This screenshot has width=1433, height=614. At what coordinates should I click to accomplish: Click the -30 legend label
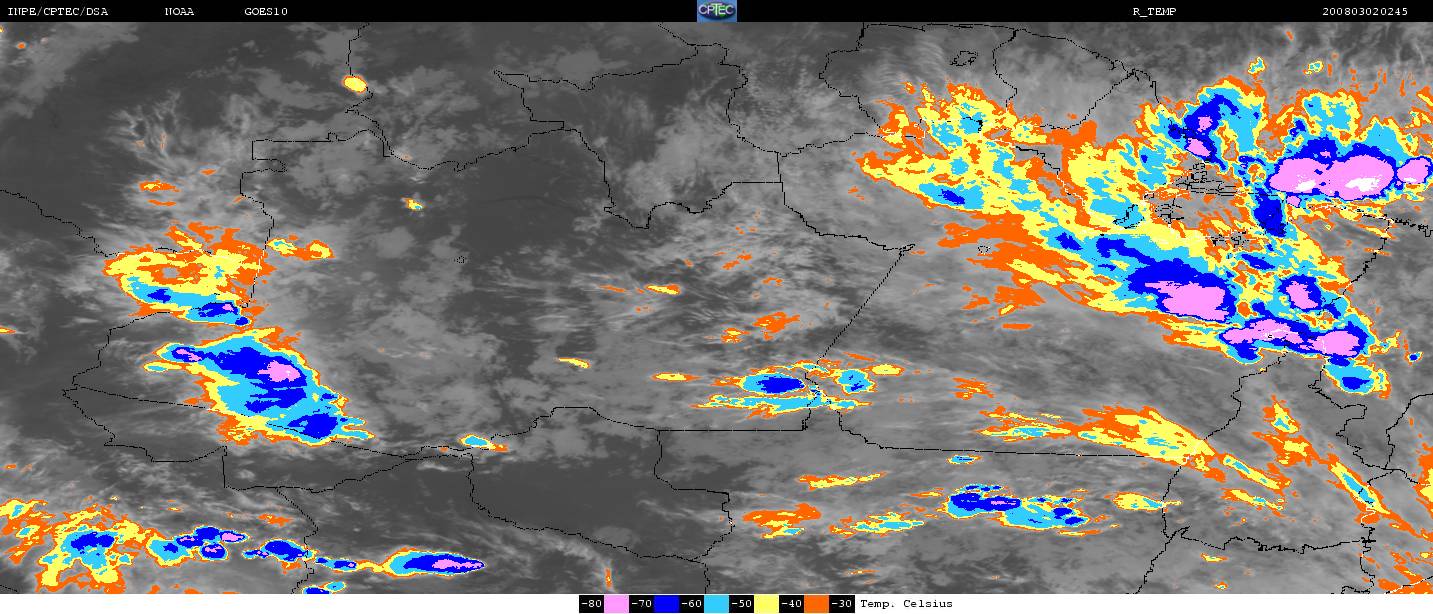[842, 604]
